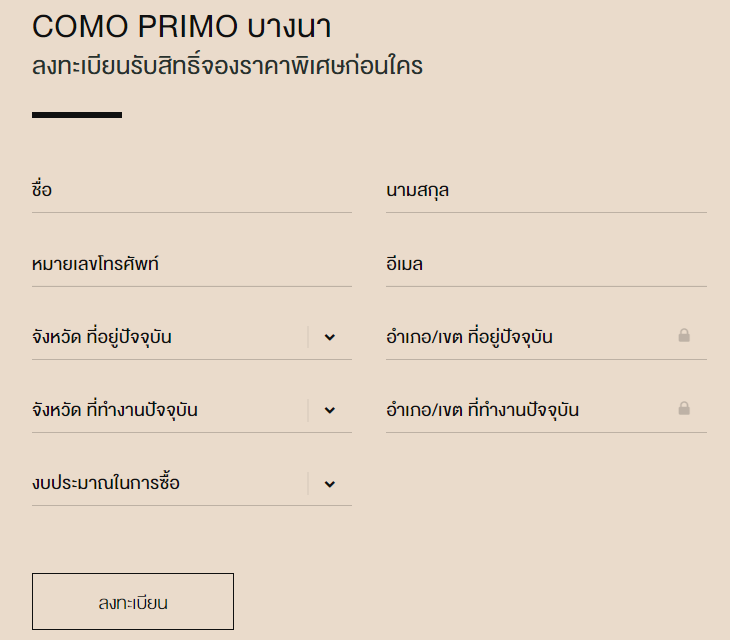Focus the ชื่อ first name field
This screenshot has width=730, height=640.
pyautogui.click(x=191, y=190)
